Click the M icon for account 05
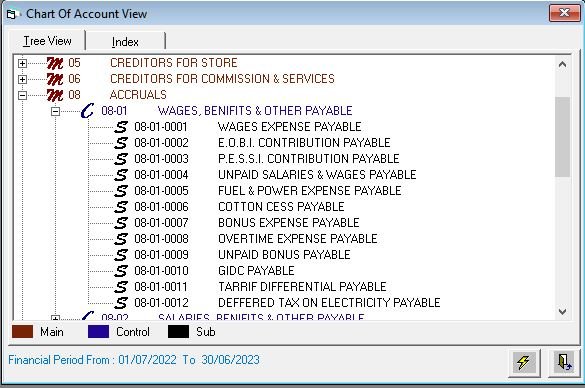 (x=55, y=63)
